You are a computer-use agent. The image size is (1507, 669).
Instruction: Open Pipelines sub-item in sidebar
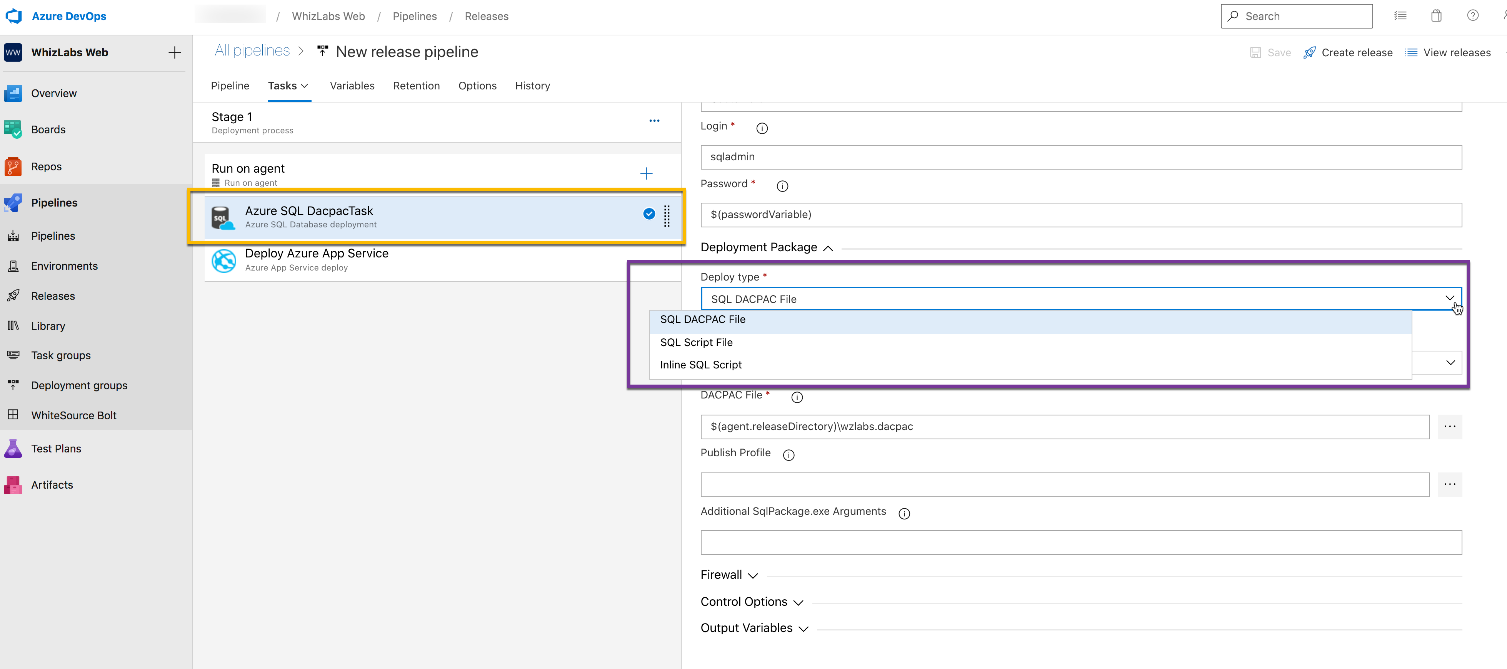(53, 236)
